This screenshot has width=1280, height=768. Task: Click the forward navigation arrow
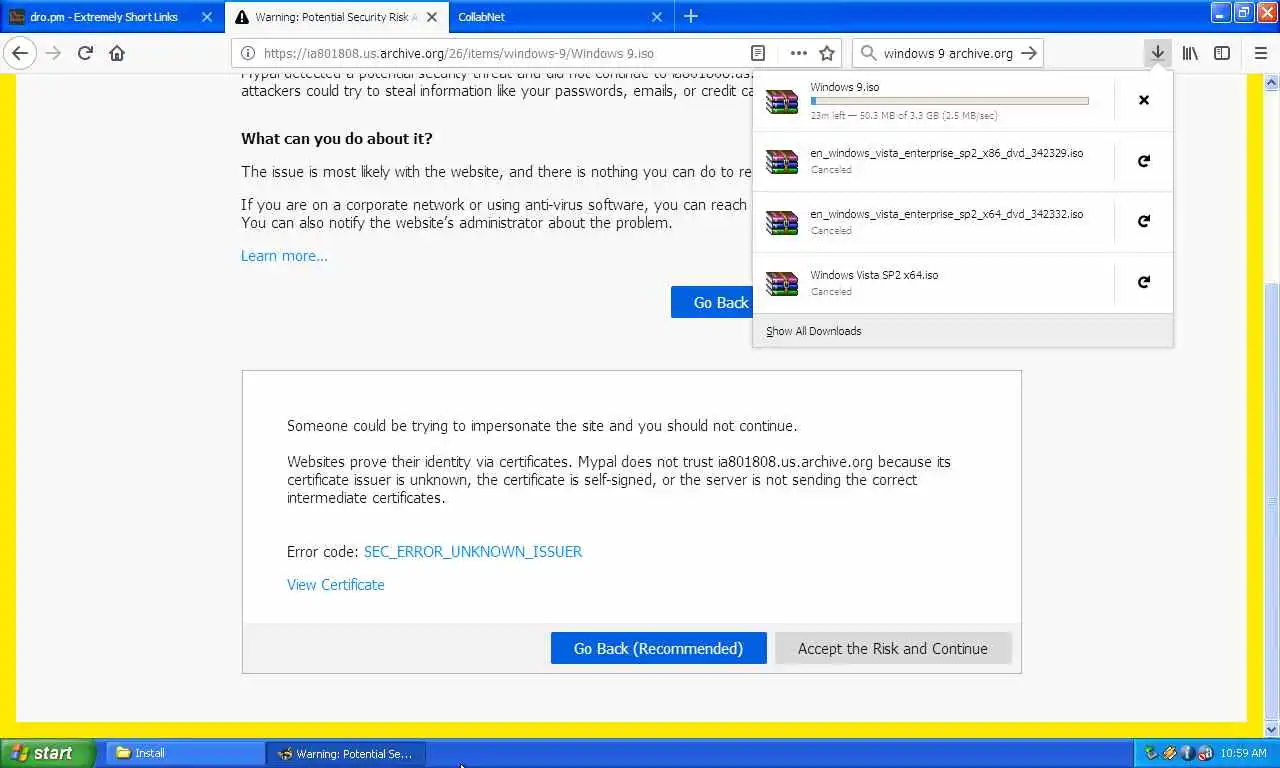(53, 53)
